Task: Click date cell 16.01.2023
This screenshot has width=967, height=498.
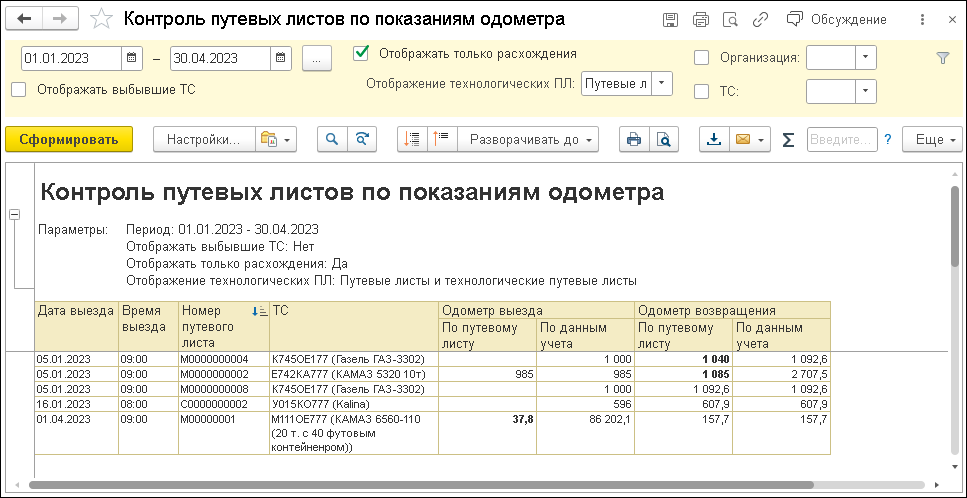Action: (x=76, y=404)
